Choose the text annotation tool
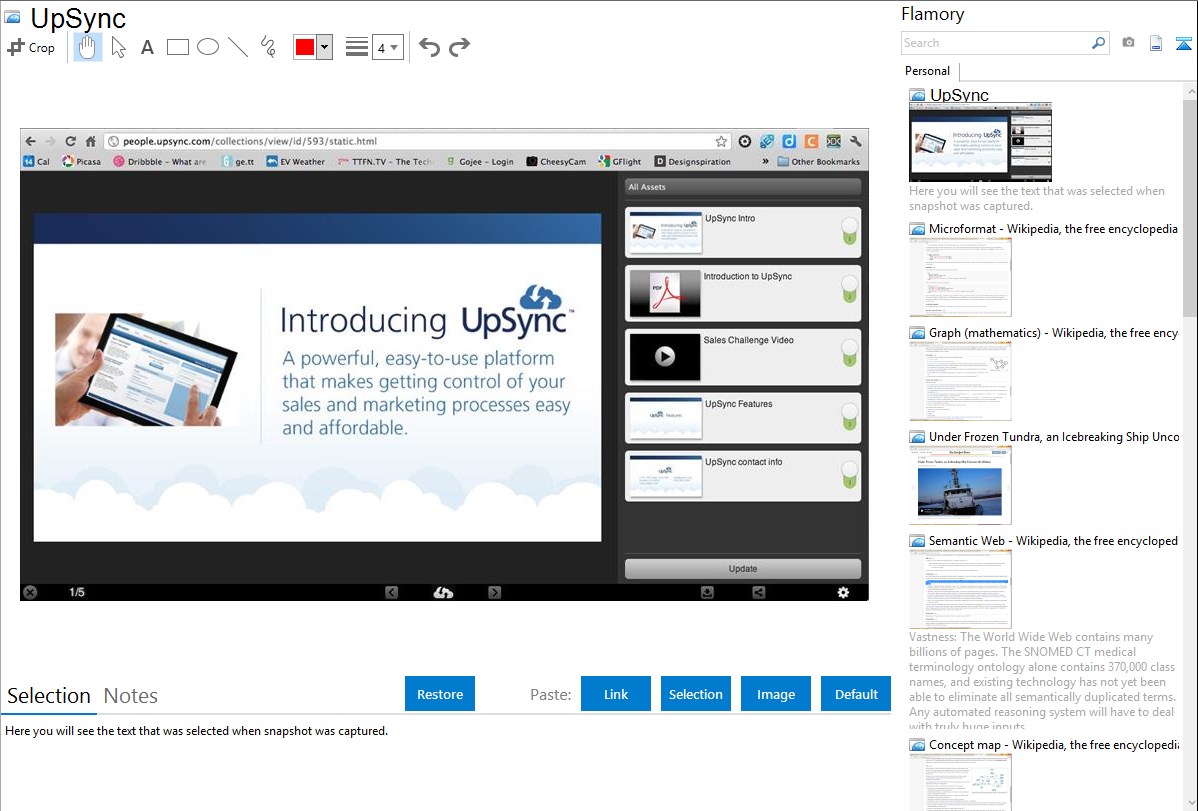This screenshot has width=1198, height=811. pos(147,47)
